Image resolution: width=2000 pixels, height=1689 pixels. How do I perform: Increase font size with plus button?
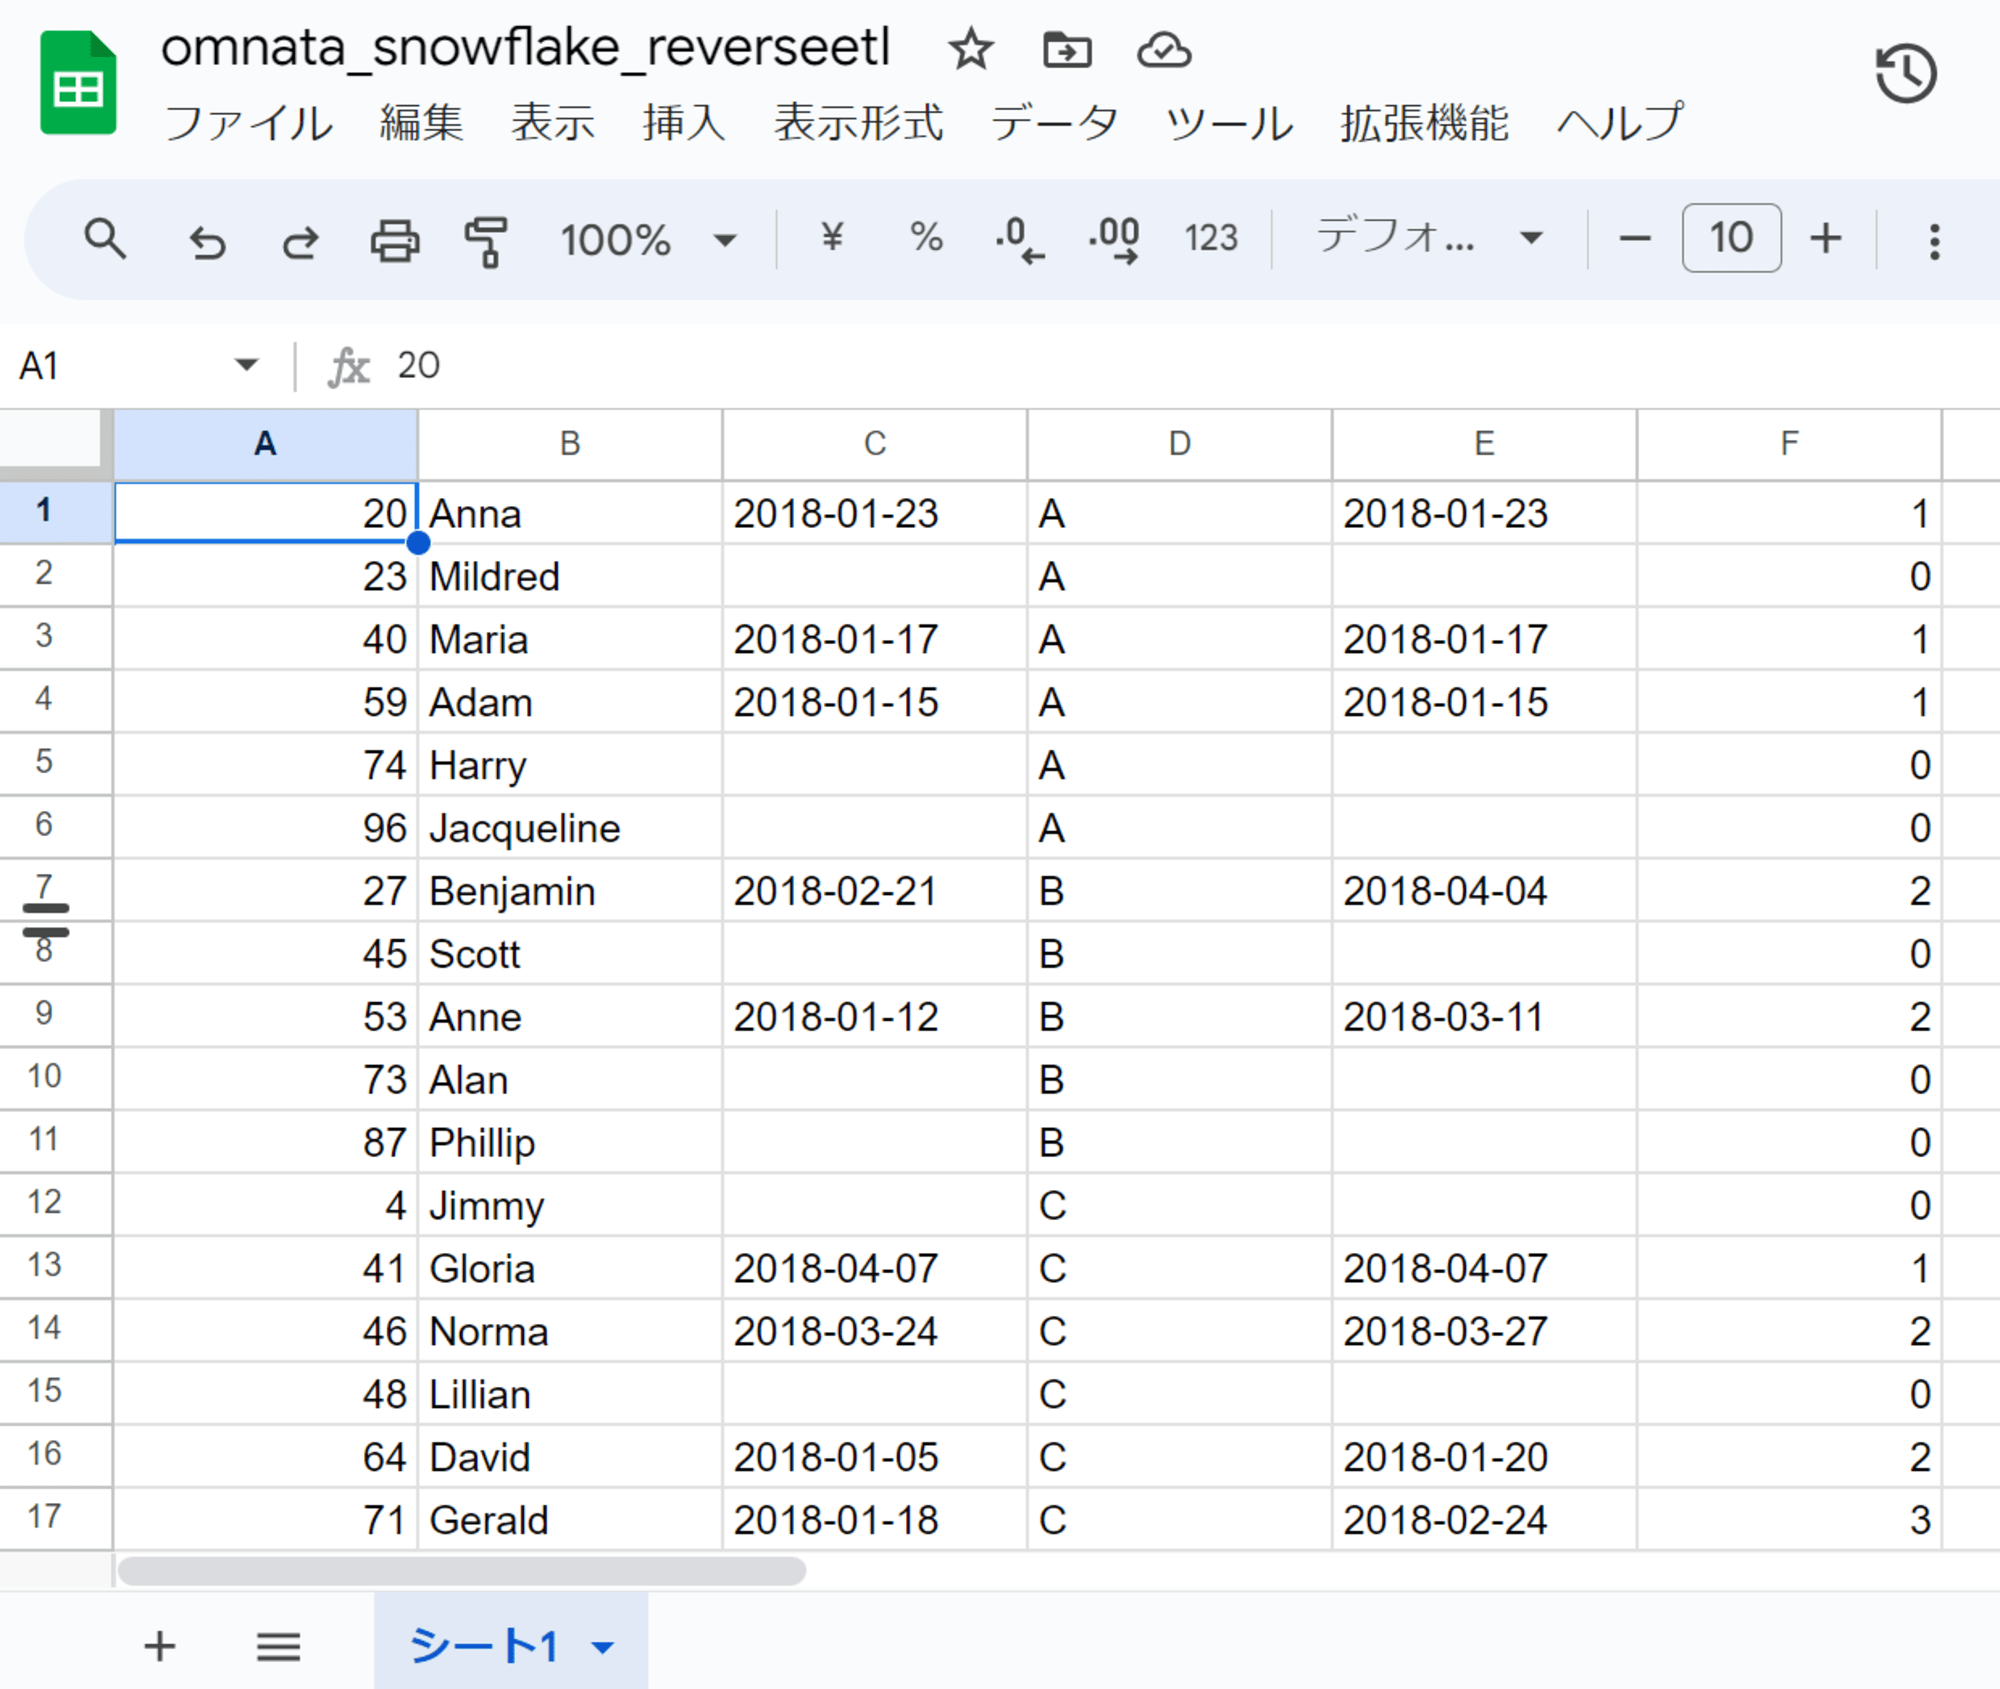tap(1826, 238)
